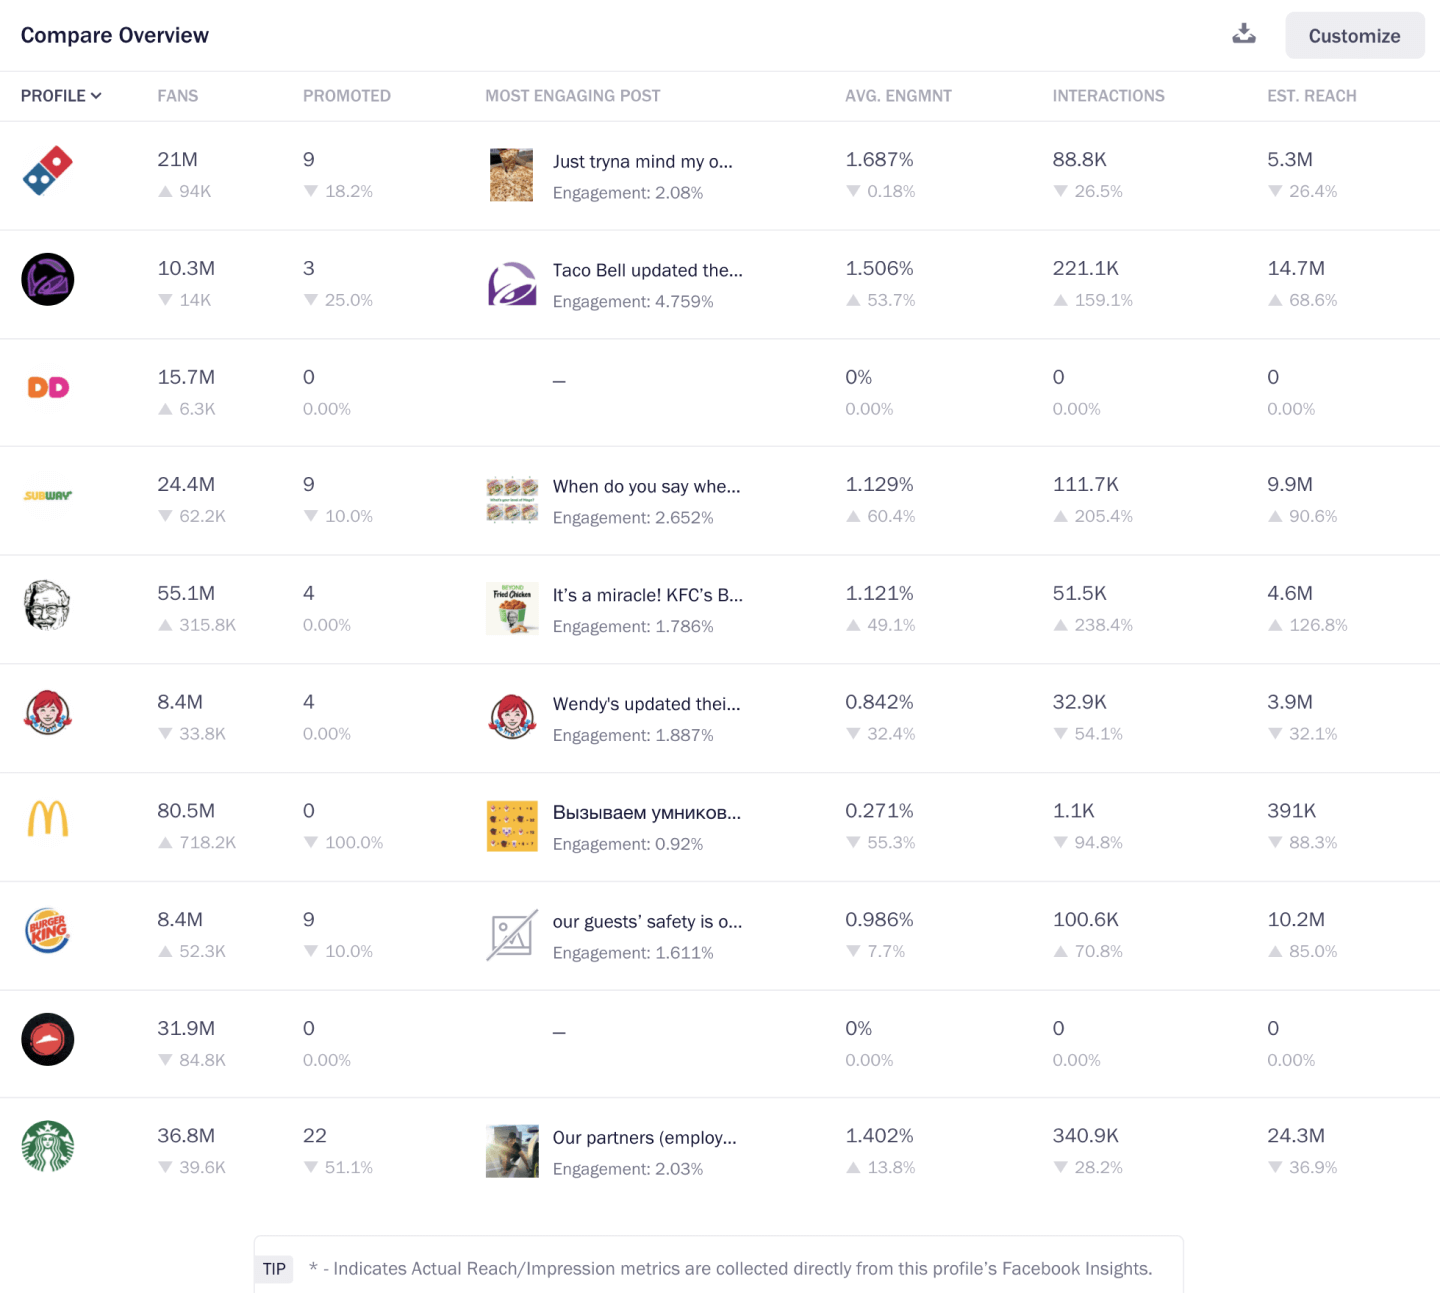Click the 1.402% average engagement value
Viewport: 1440px width, 1302px height.
(x=879, y=1136)
